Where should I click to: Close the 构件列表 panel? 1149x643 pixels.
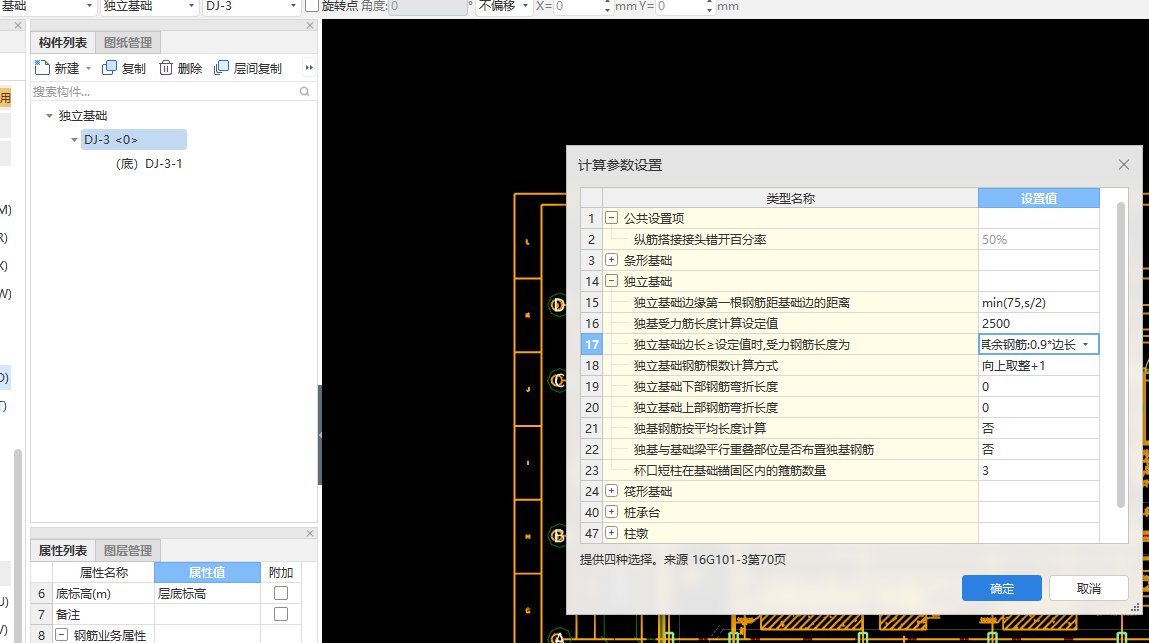tap(310, 26)
